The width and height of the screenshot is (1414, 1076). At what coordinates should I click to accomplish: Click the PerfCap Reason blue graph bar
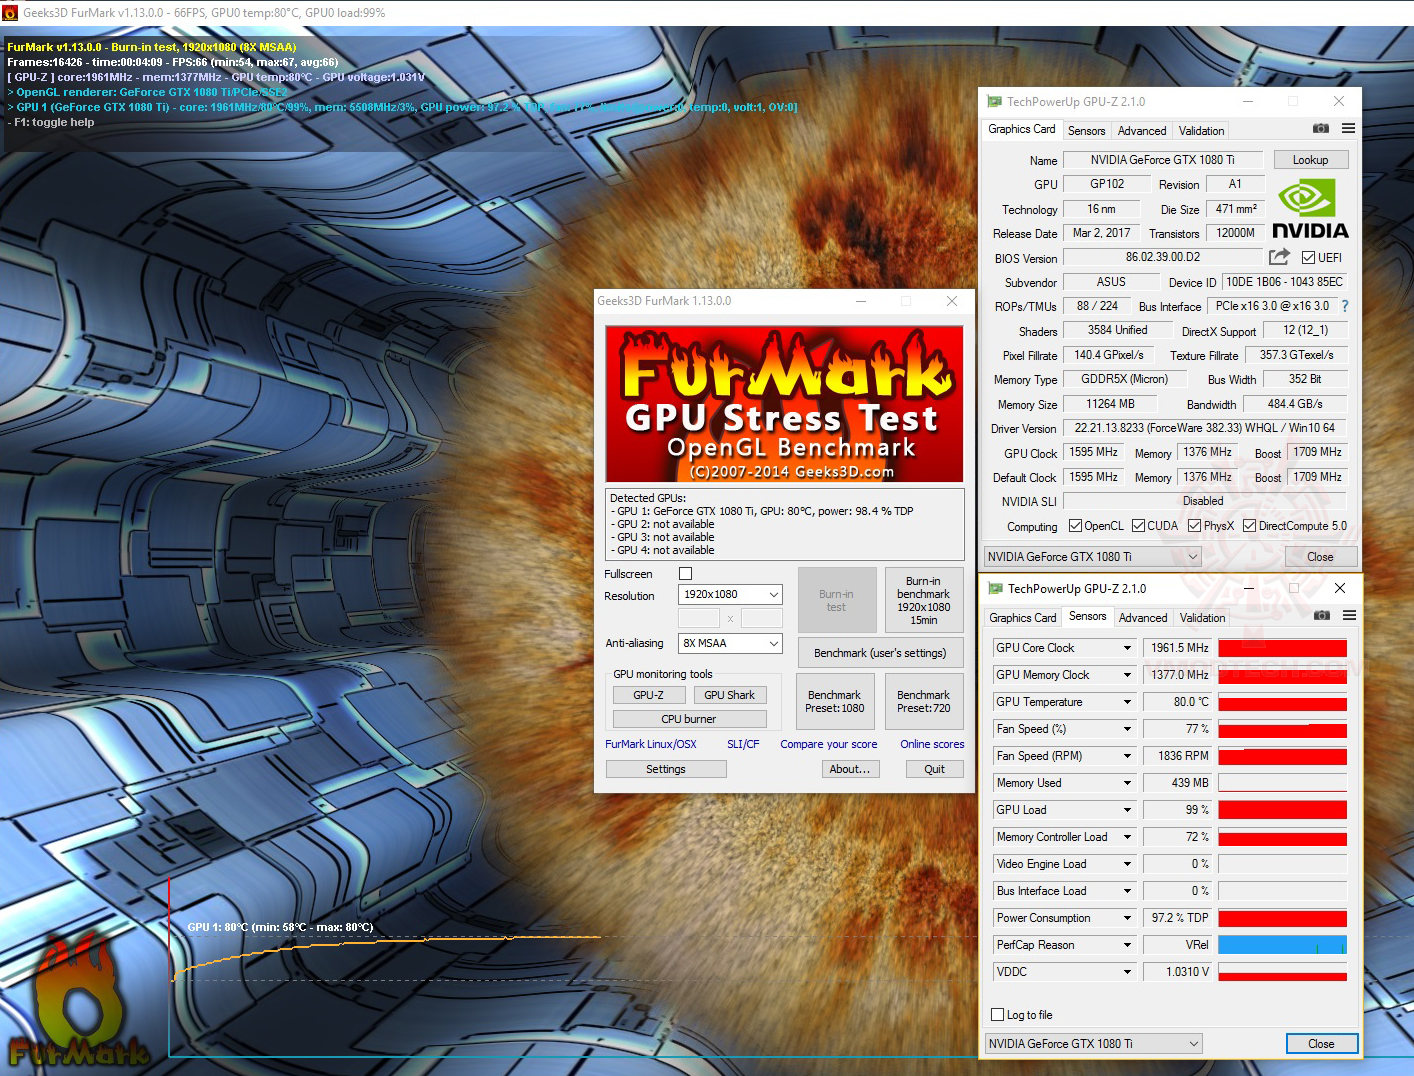point(1282,945)
